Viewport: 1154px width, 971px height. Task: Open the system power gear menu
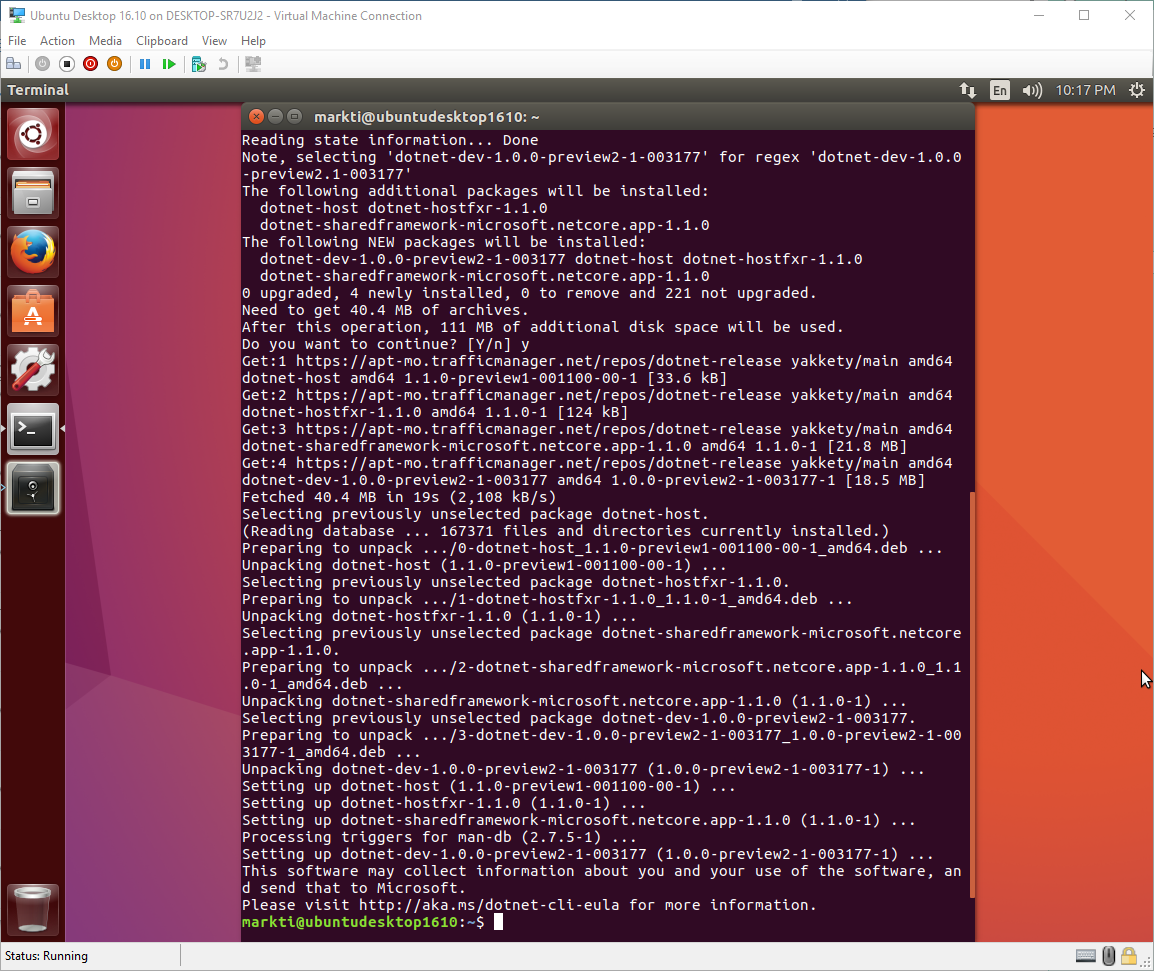(1136, 90)
